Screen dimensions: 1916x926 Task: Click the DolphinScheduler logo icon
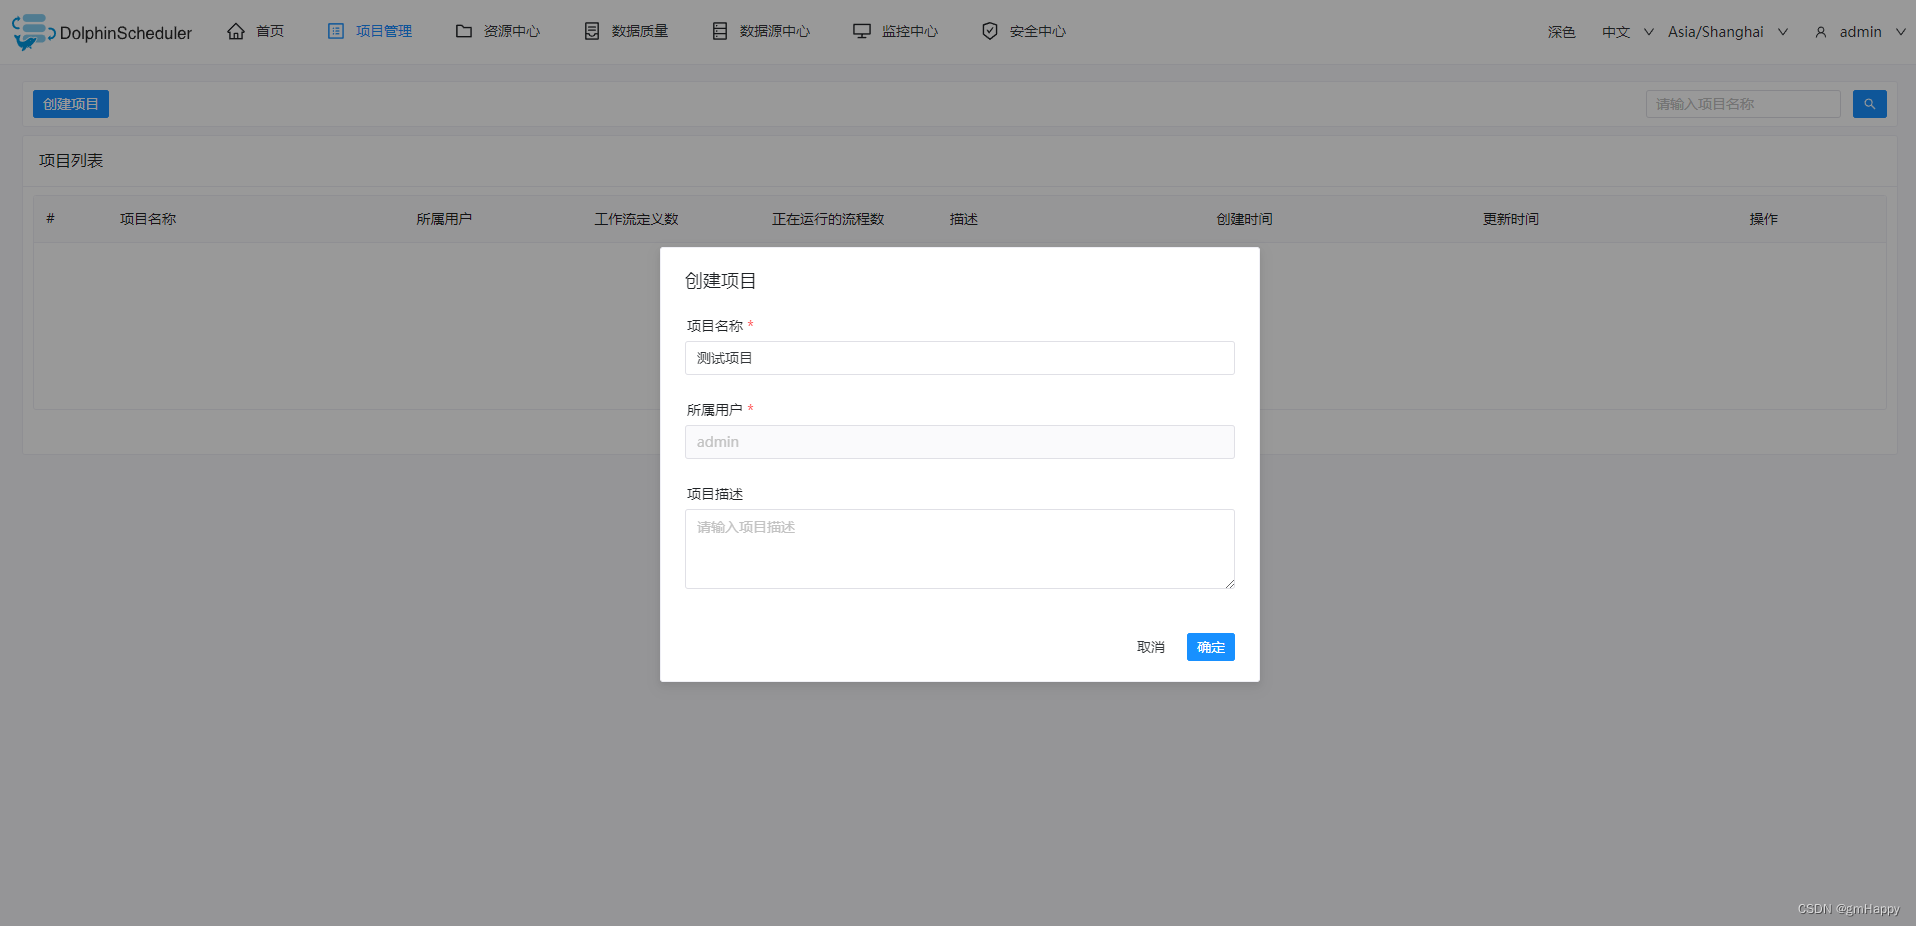[33, 32]
